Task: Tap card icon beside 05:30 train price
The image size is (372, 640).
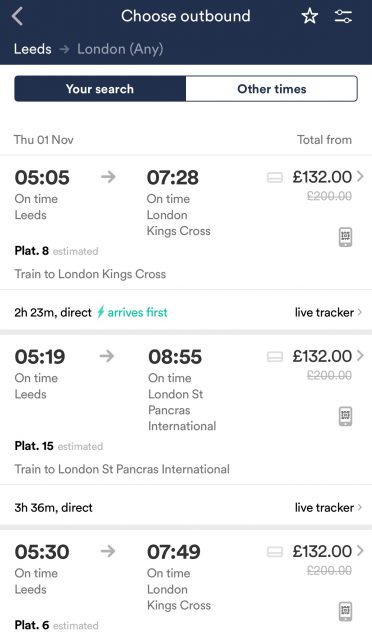Action: pyautogui.click(x=275, y=552)
